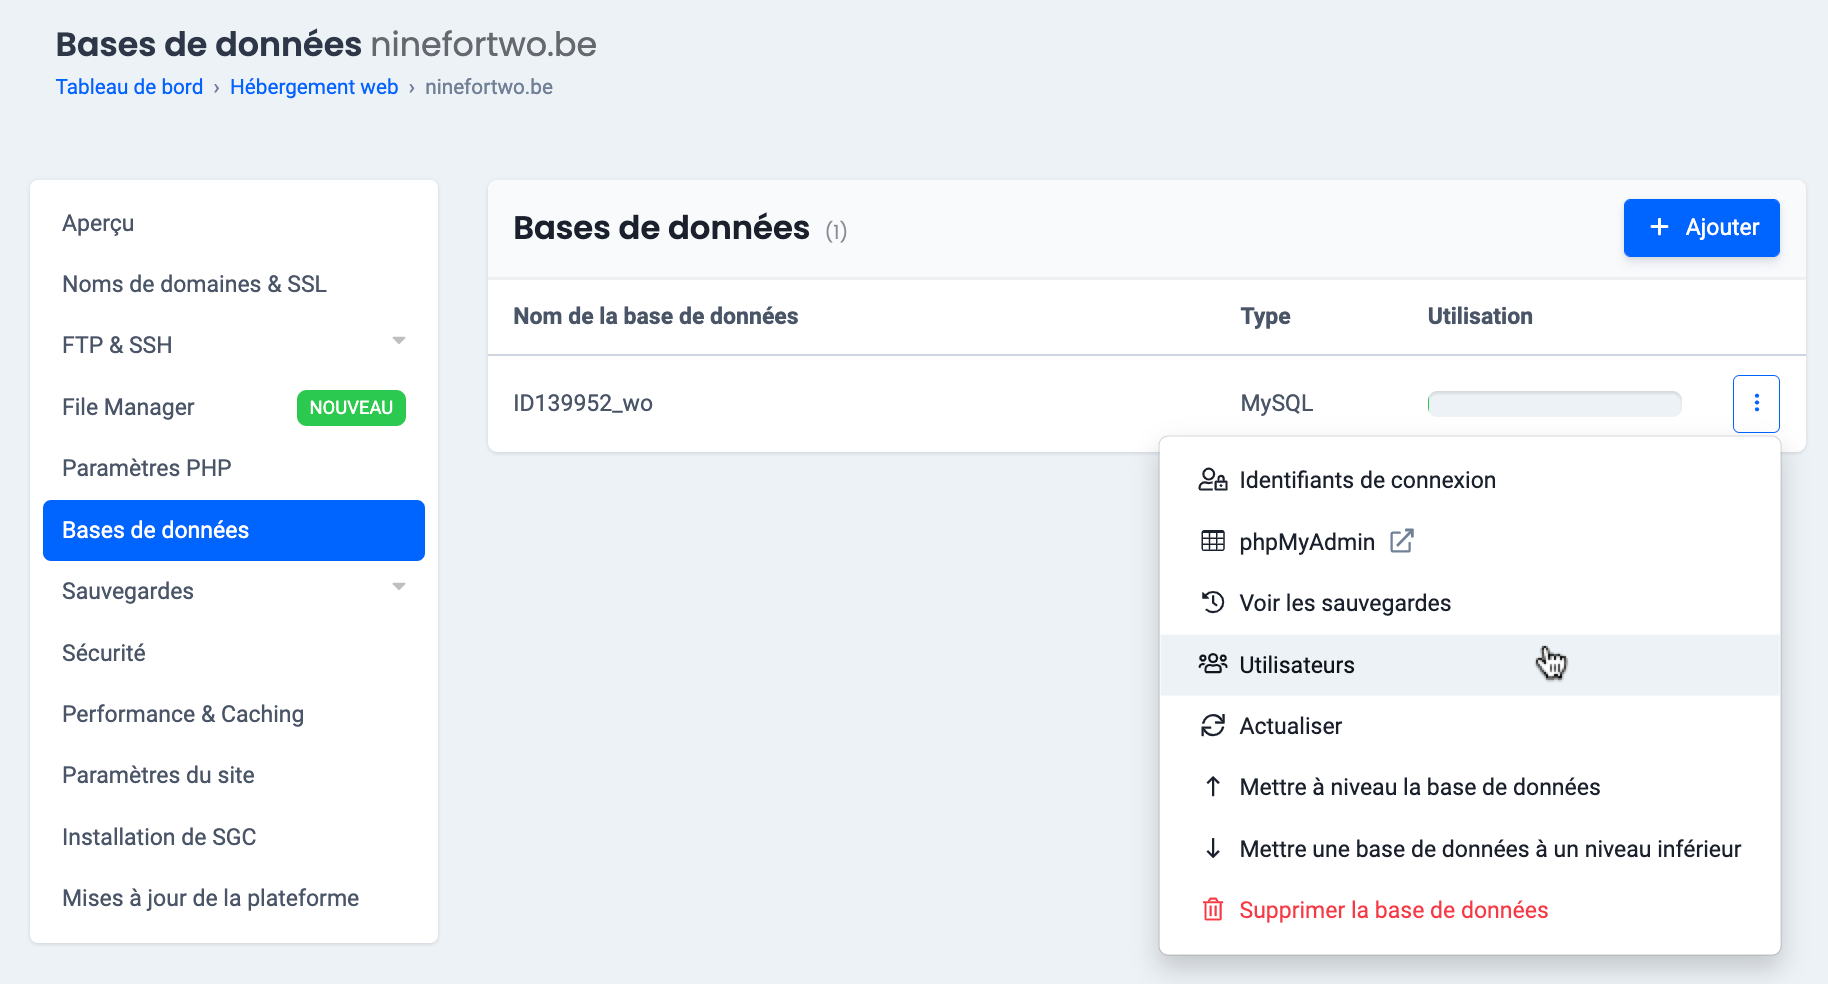The image size is (1828, 984).
Task: Expand the FTP & SSH submenu arrow
Action: pos(399,341)
